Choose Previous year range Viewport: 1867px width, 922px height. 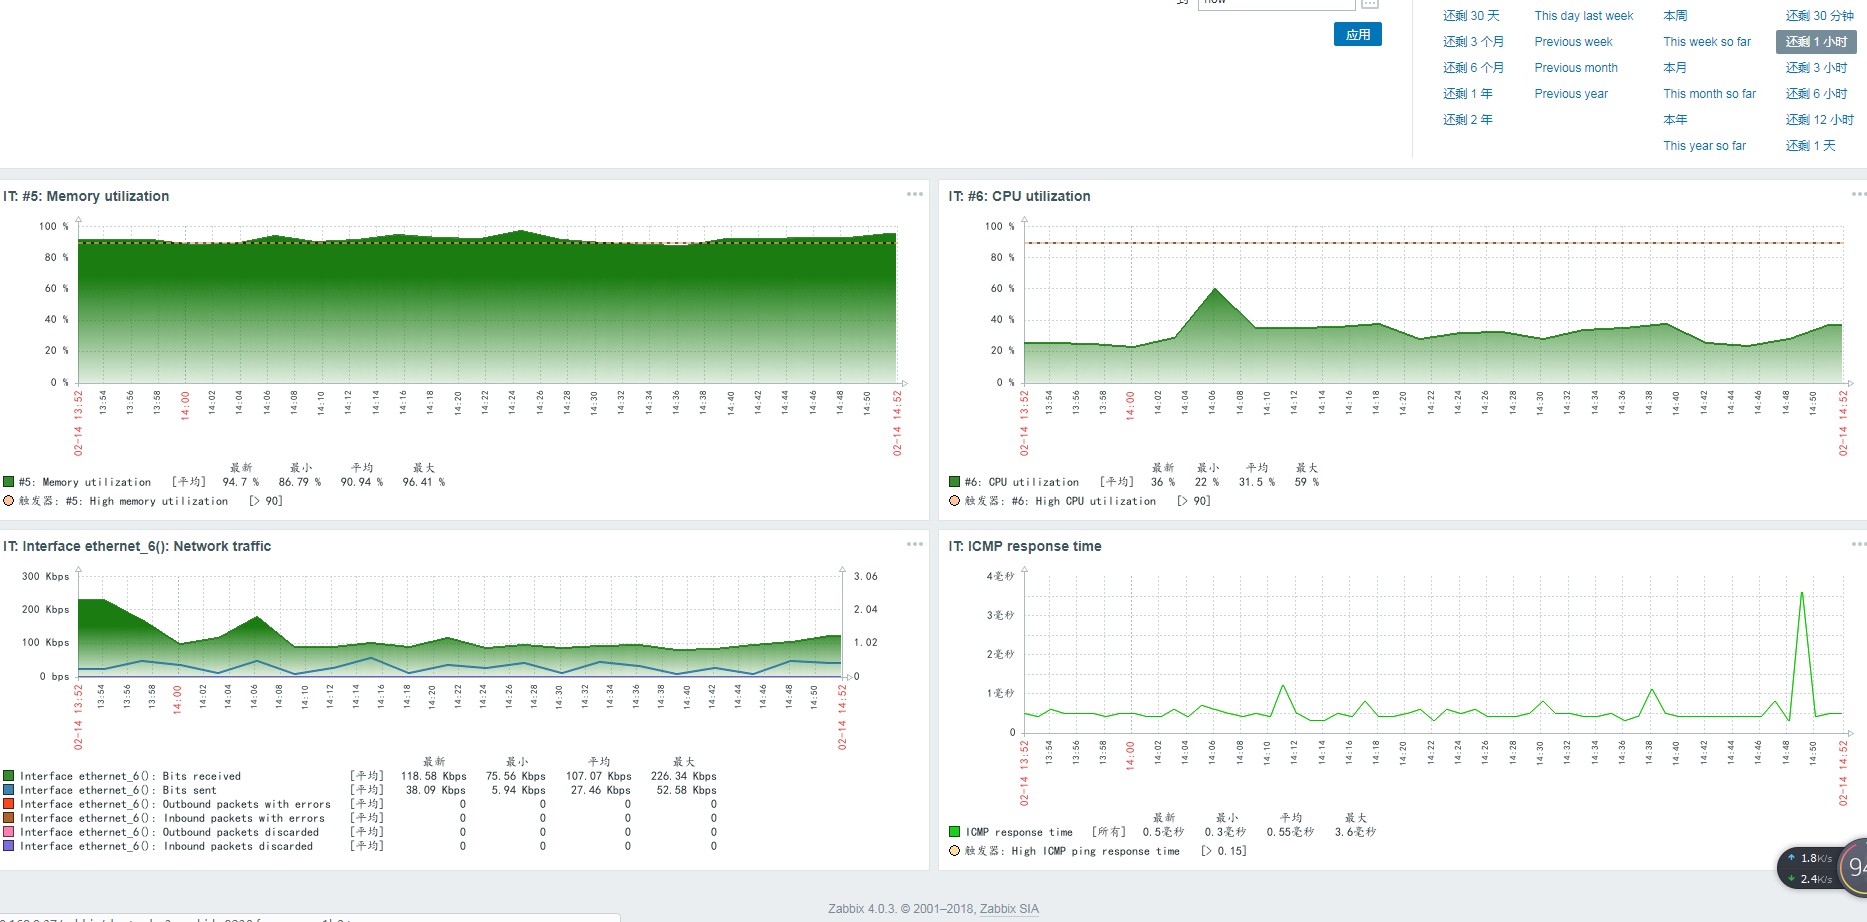(1572, 94)
